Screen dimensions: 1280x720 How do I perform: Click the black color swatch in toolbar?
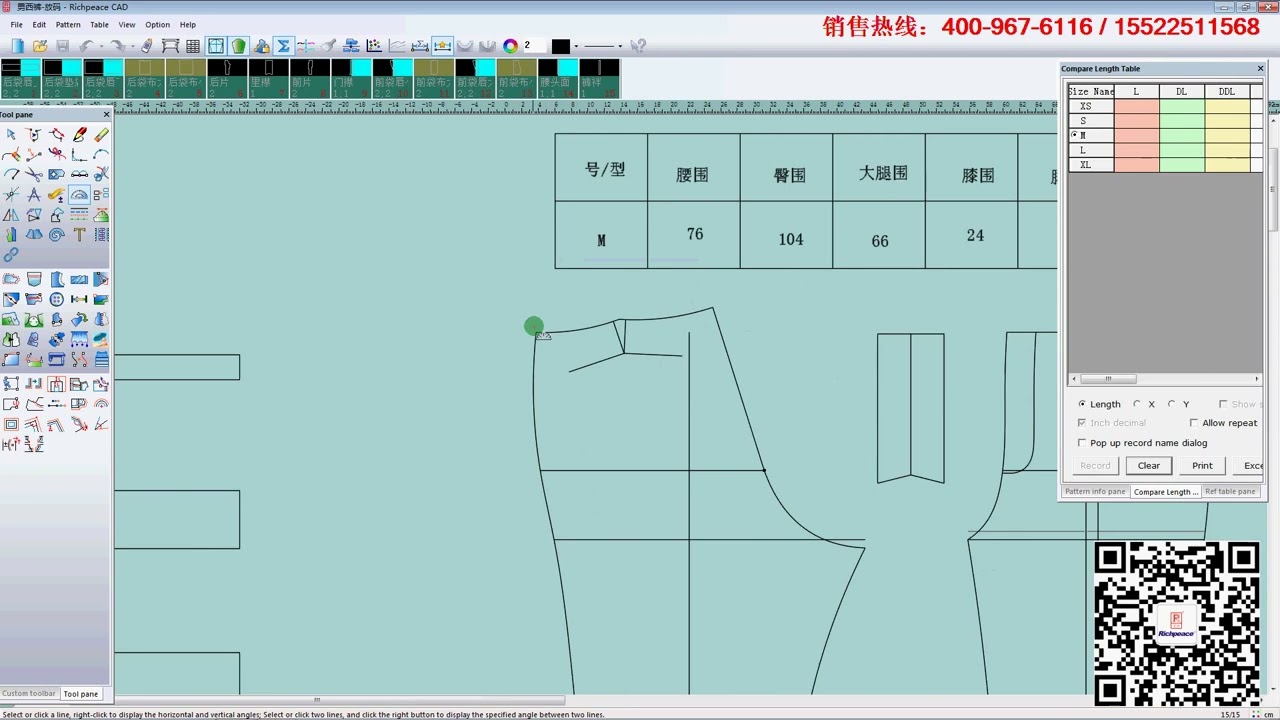click(x=561, y=46)
